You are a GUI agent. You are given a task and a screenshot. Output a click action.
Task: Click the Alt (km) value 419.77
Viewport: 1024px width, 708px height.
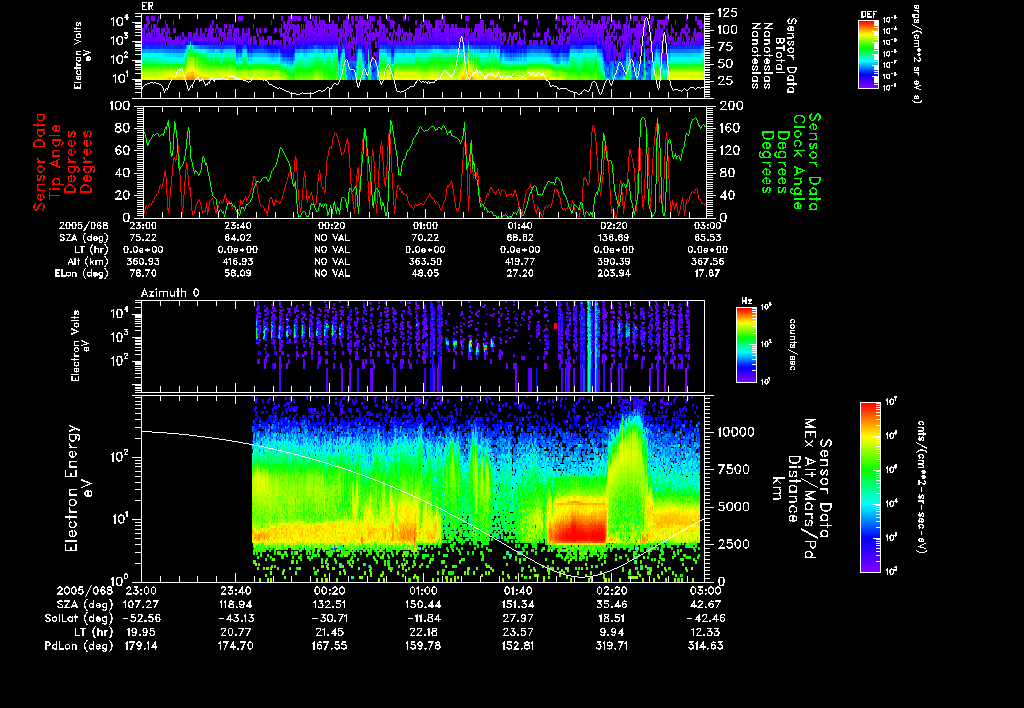(x=519, y=261)
